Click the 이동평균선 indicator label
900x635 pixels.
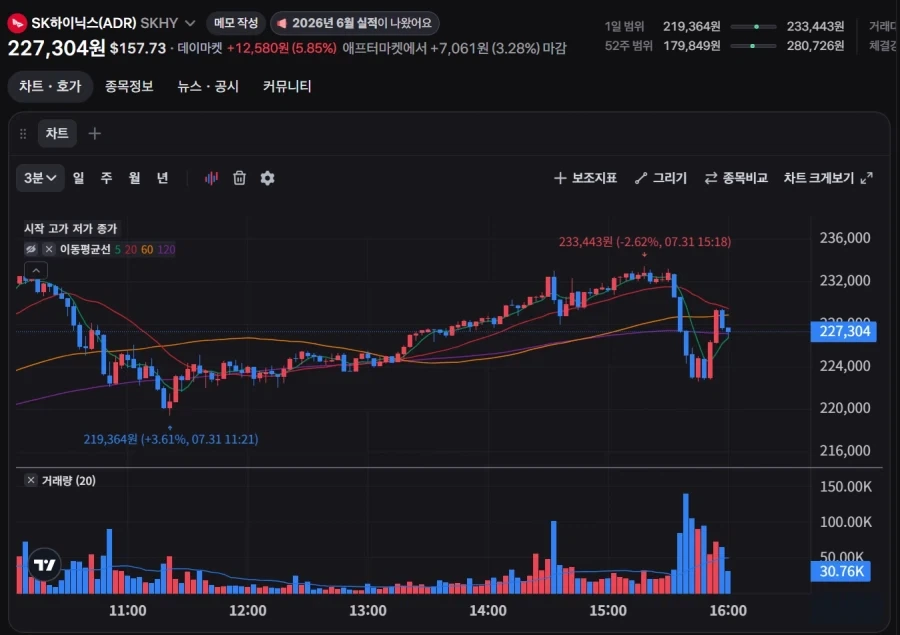click(x=85, y=249)
